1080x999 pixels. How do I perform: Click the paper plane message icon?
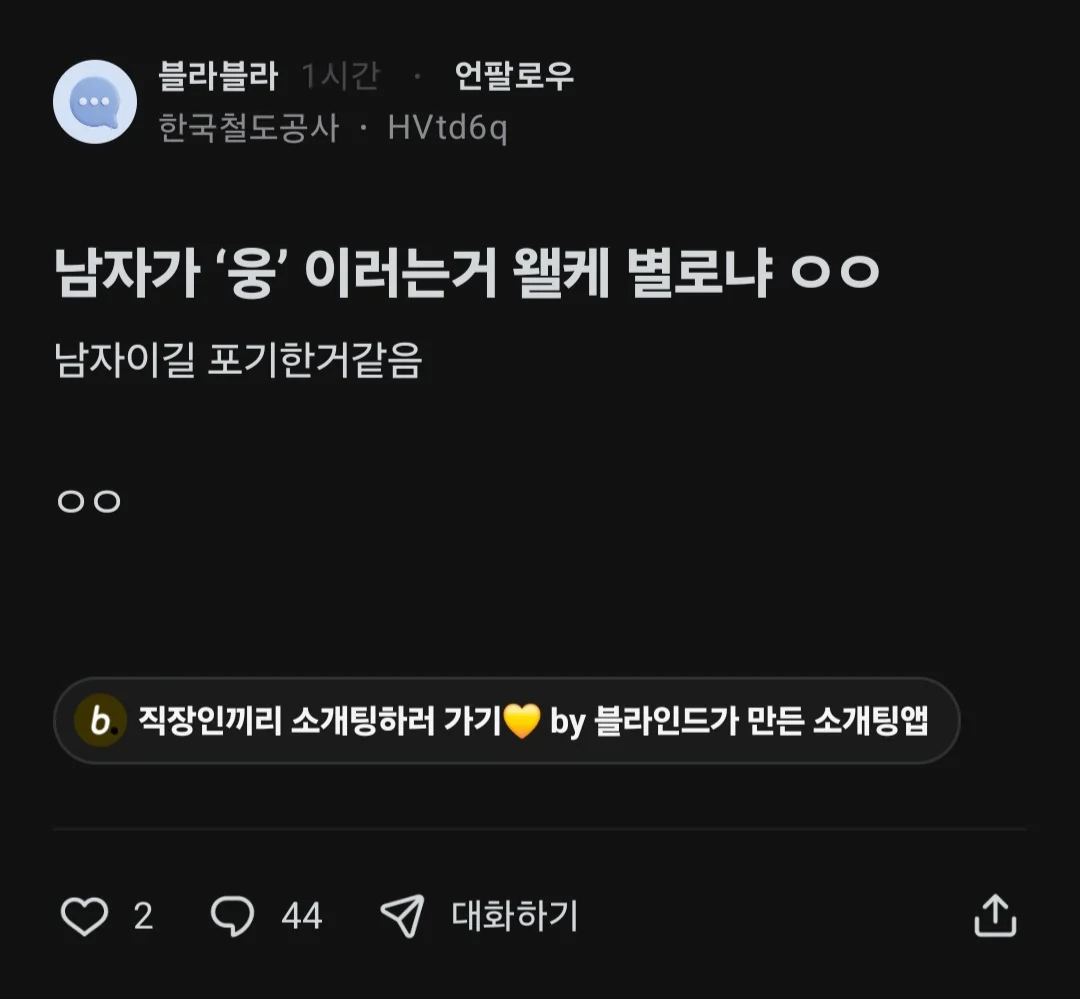pyautogui.click(x=402, y=916)
